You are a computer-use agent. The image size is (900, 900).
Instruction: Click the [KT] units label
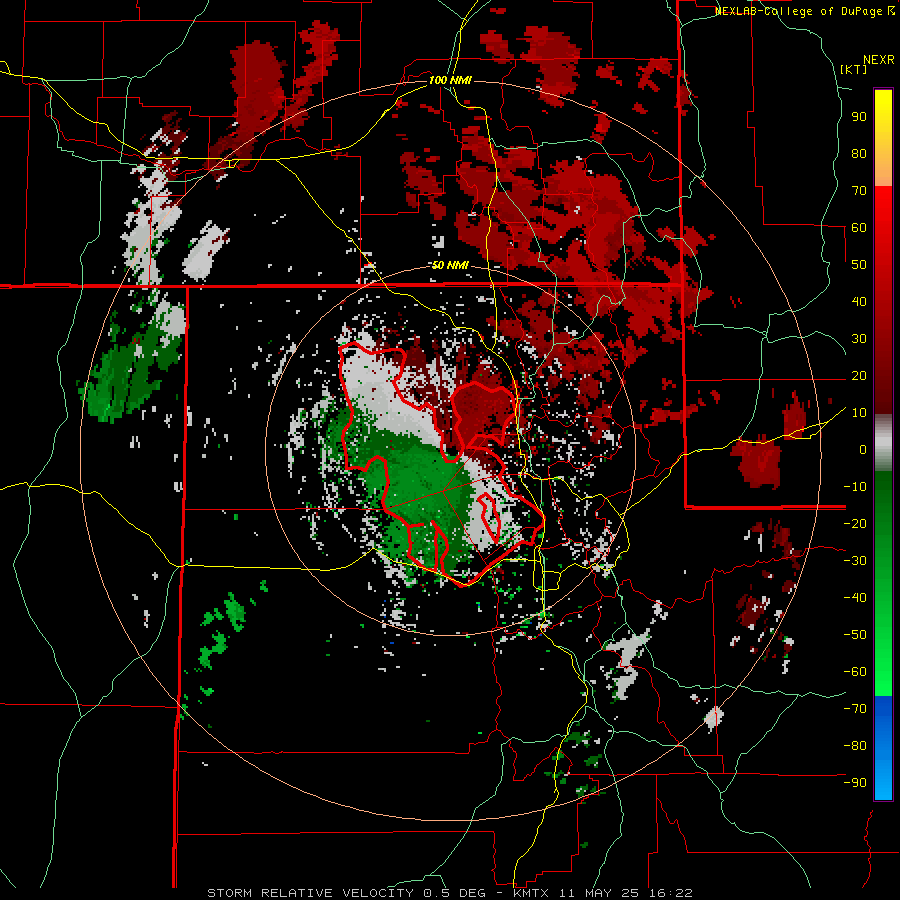coord(854,69)
